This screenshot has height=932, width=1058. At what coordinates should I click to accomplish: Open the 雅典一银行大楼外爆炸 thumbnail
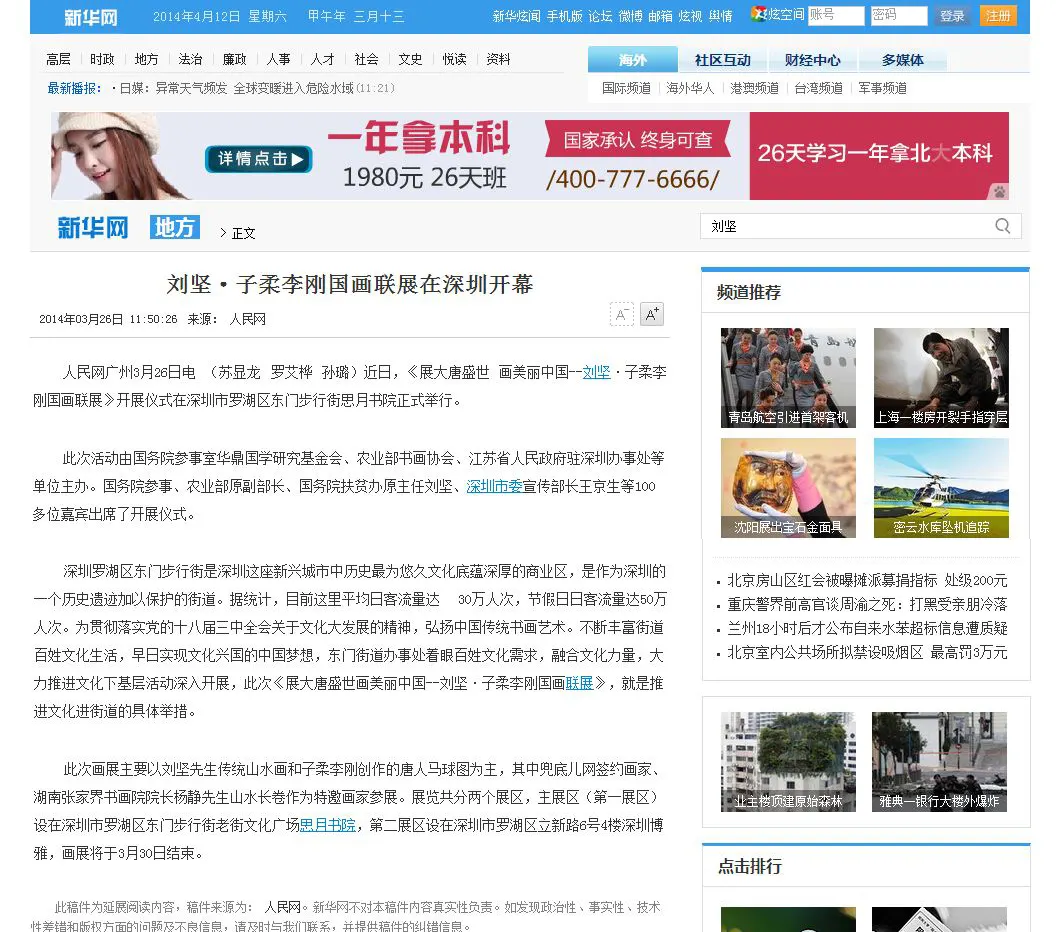(x=939, y=762)
